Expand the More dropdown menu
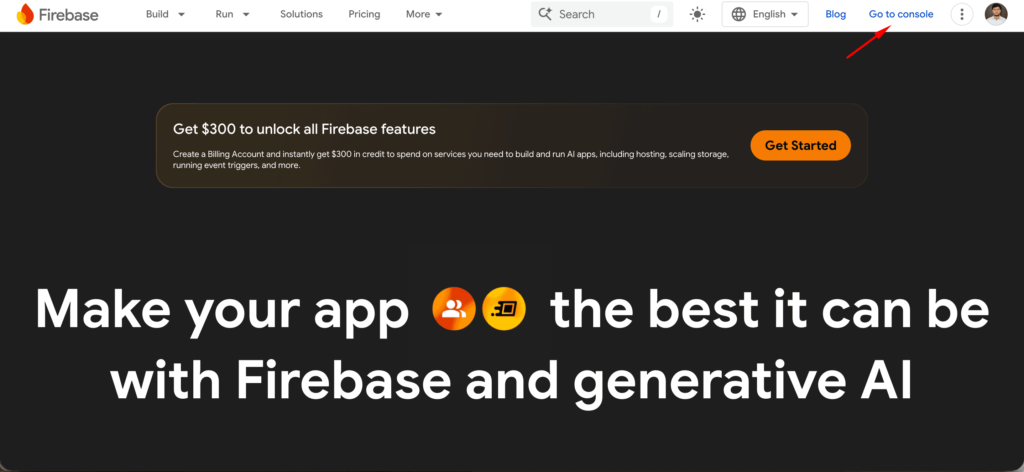The height and width of the screenshot is (472, 1024). point(424,14)
